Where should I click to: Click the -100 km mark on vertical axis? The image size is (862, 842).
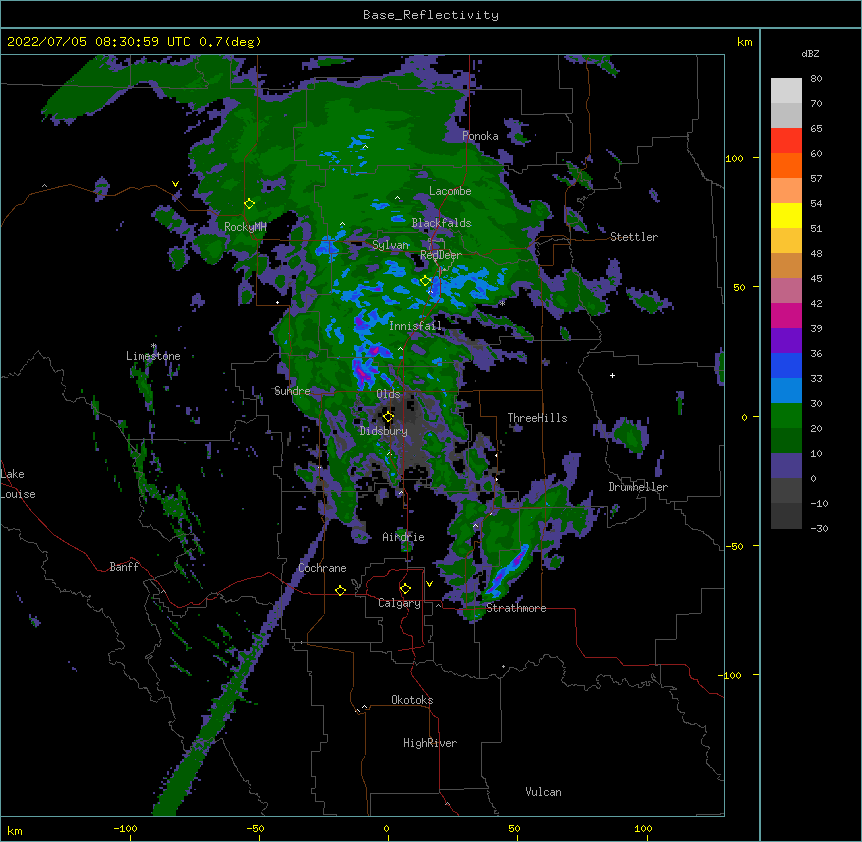(731, 675)
